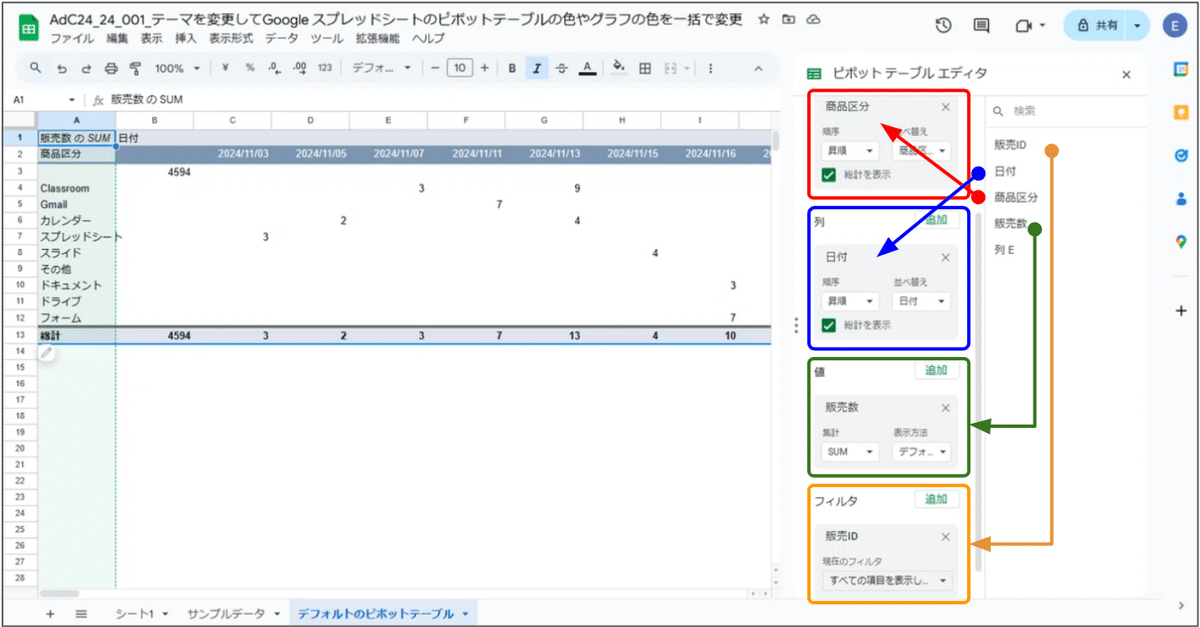
Task: Open the font family dropdown
Action: (382, 68)
